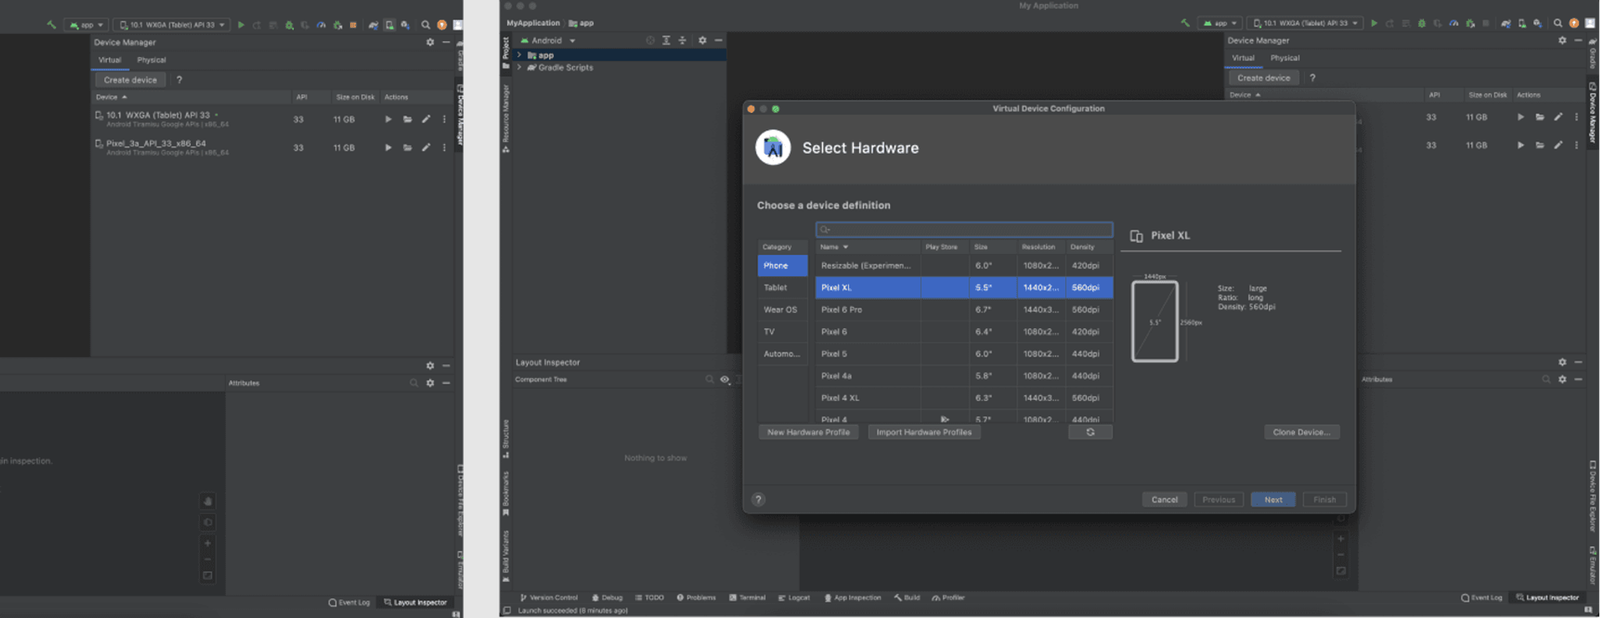Open SDK Manager icon in right window toolbar

tap(1537, 23)
